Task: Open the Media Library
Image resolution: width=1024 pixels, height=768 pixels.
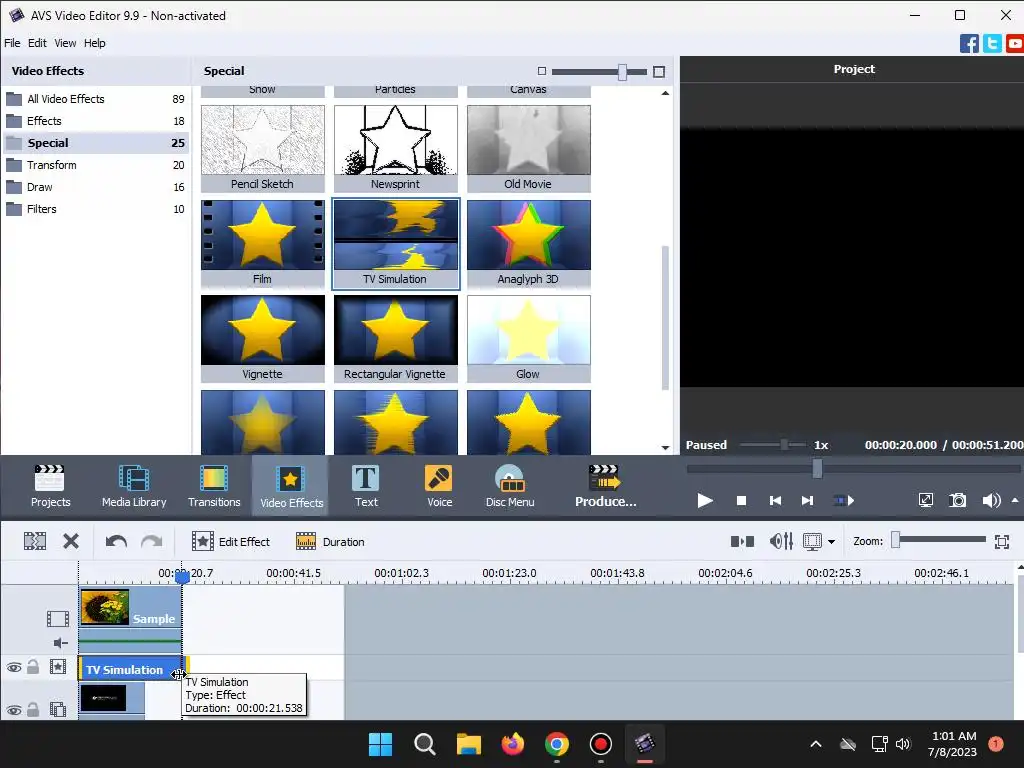Action: pos(134,486)
